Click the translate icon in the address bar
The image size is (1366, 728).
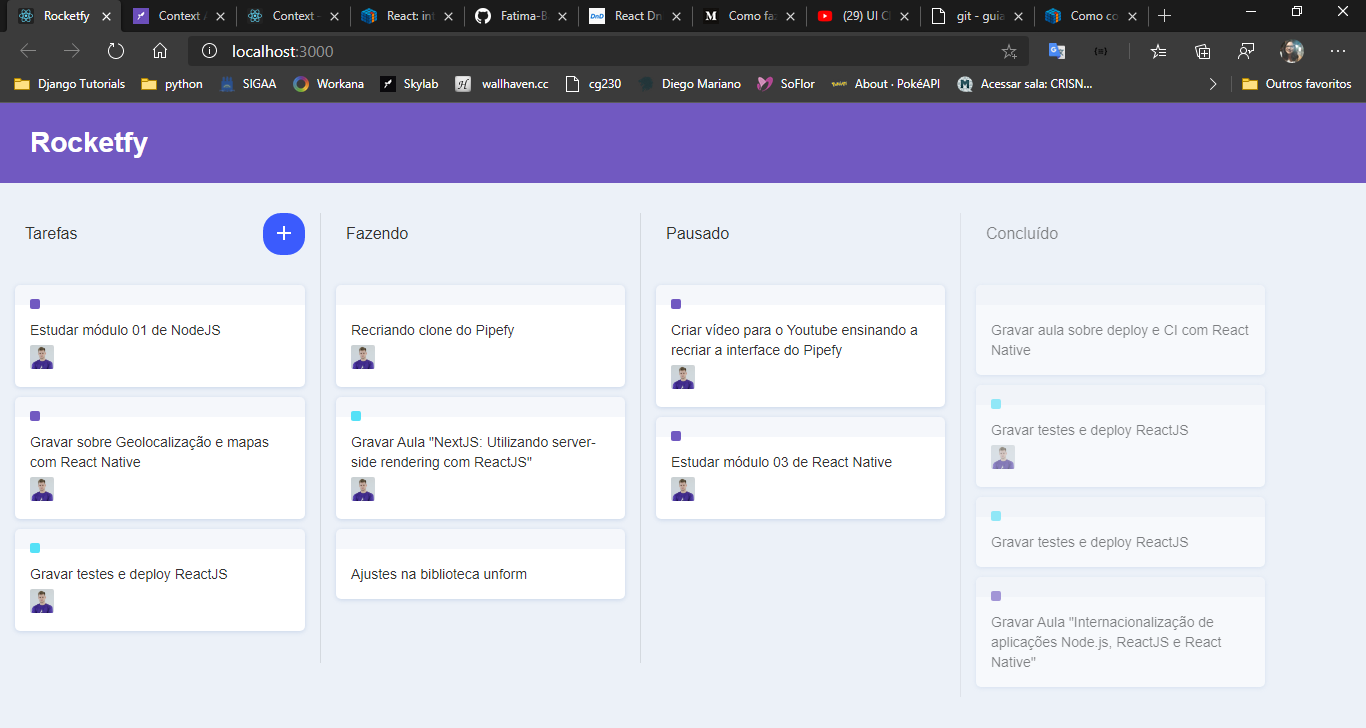tap(1056, 50)
